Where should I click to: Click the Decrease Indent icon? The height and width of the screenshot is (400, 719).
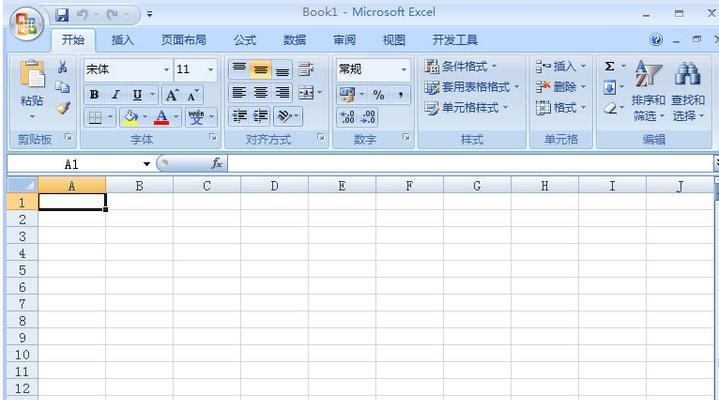point(239,116)
